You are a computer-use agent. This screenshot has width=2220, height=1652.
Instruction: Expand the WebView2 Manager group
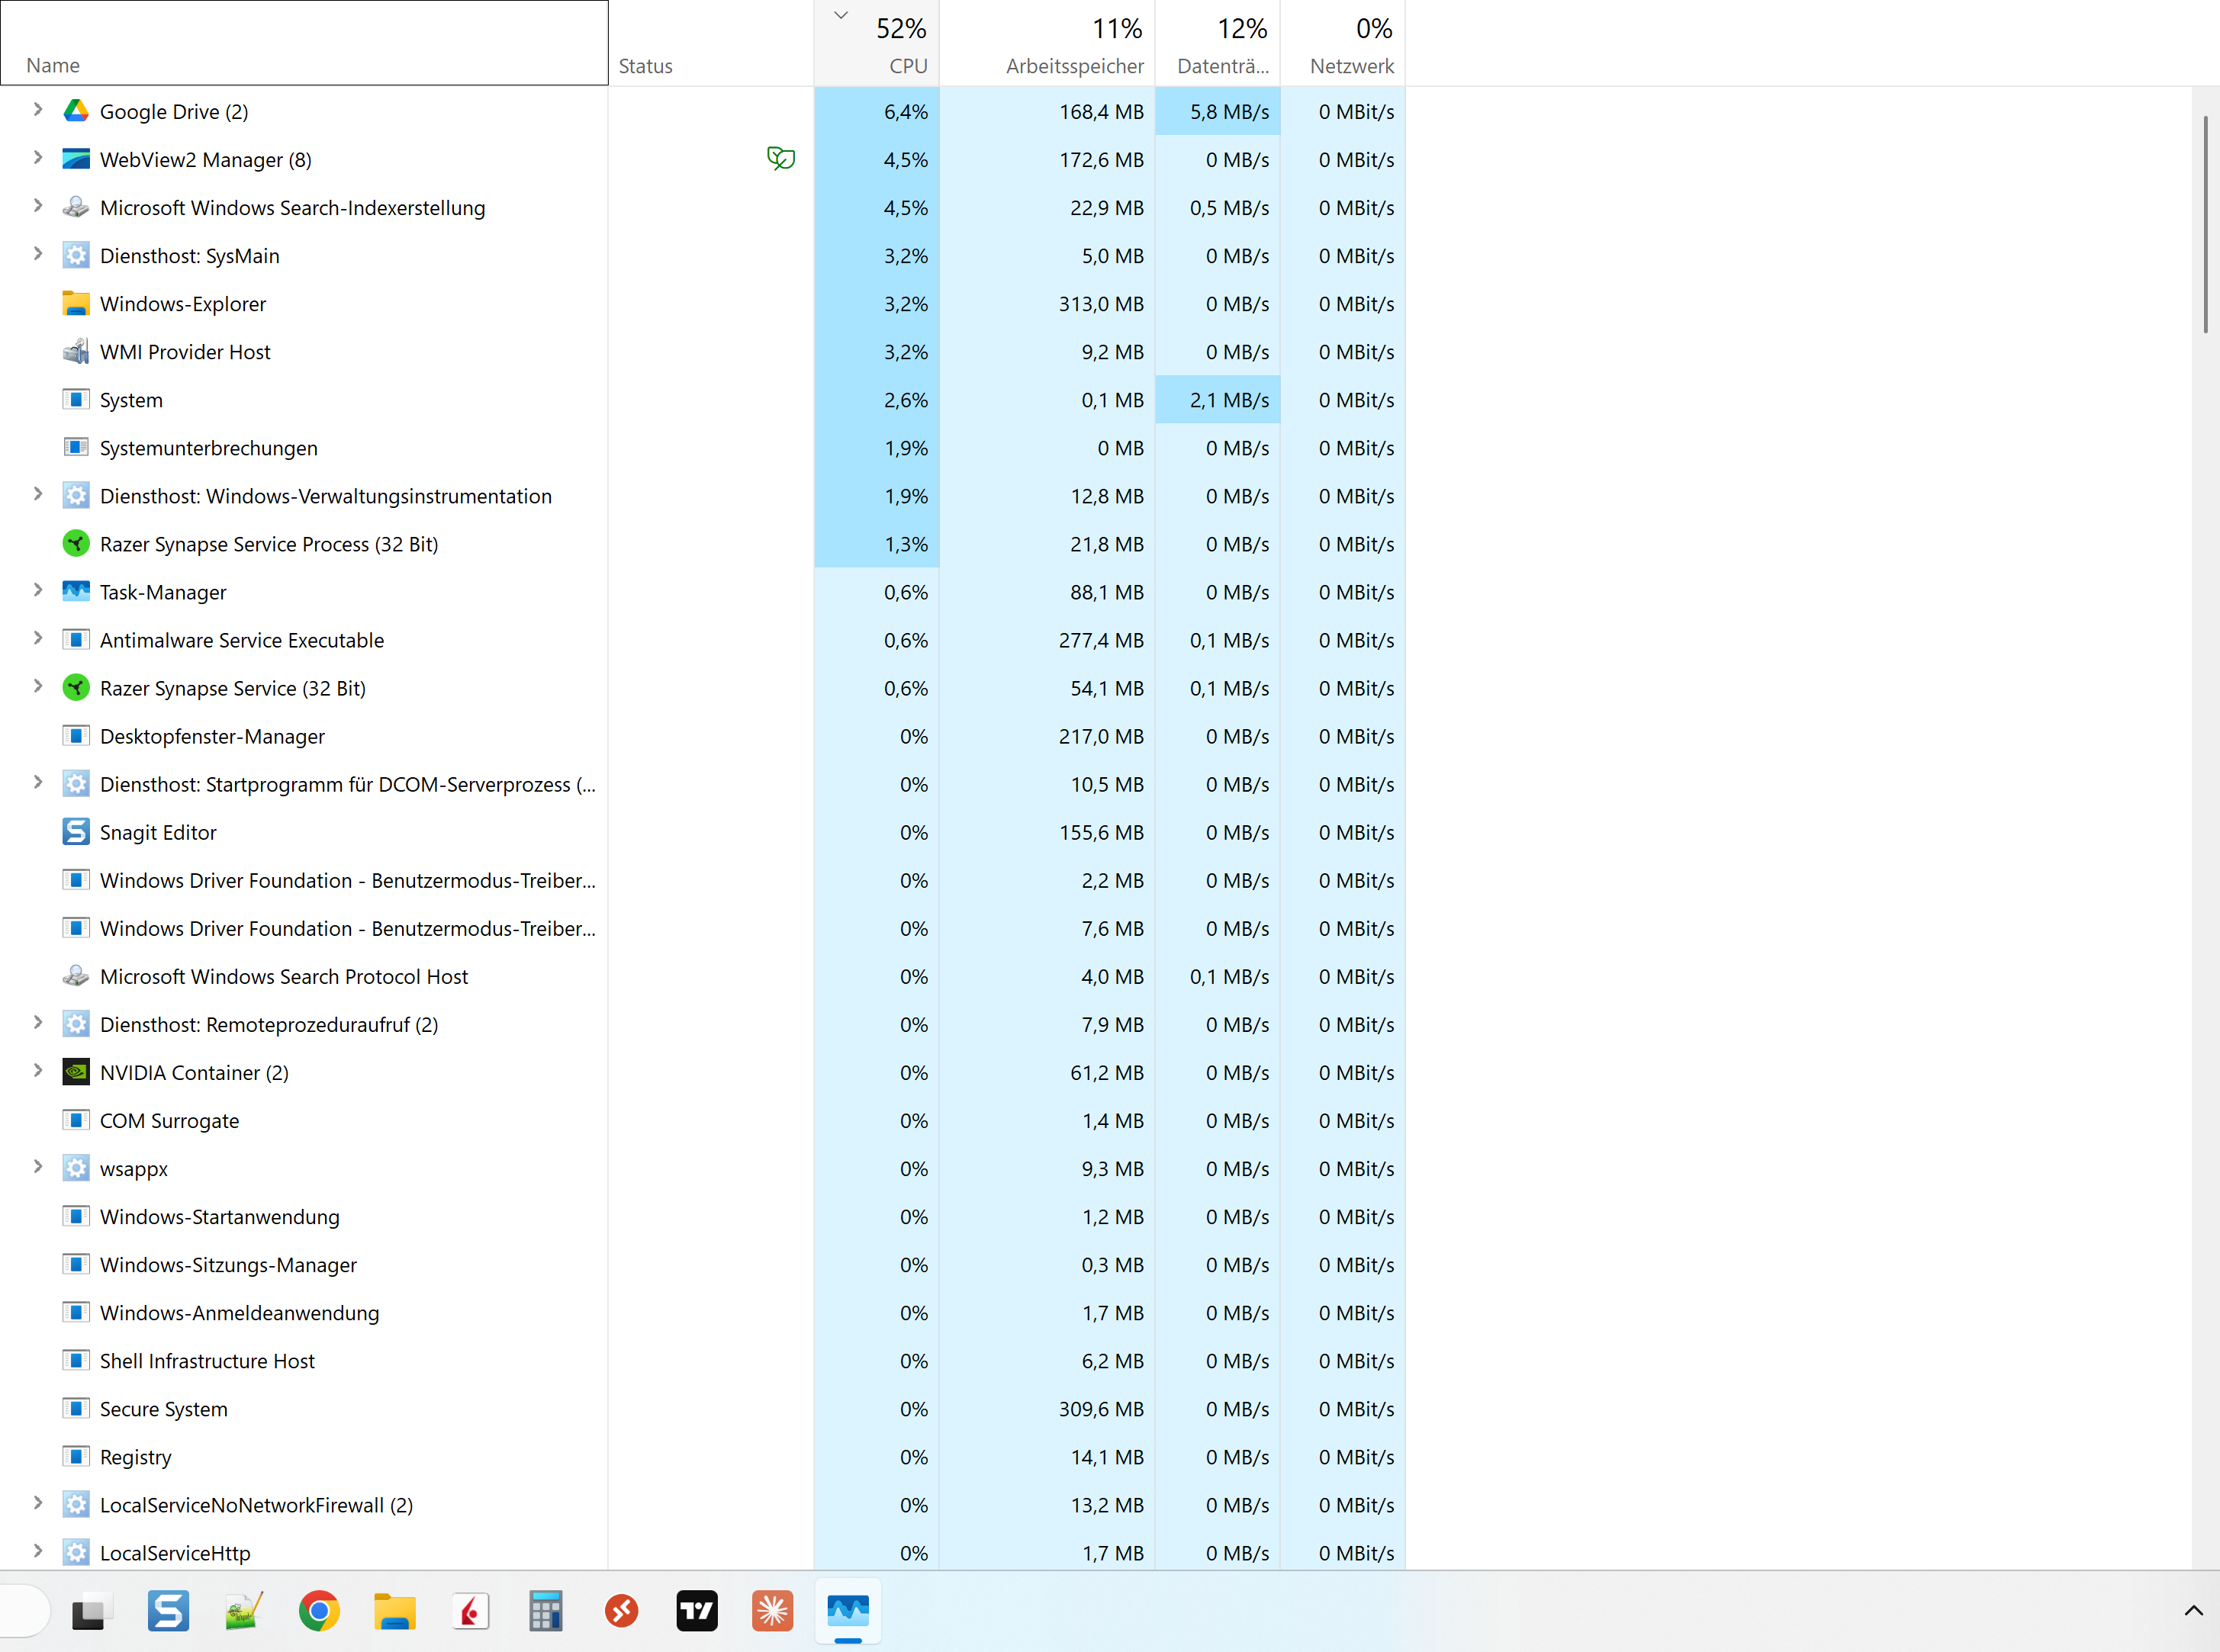38,158
